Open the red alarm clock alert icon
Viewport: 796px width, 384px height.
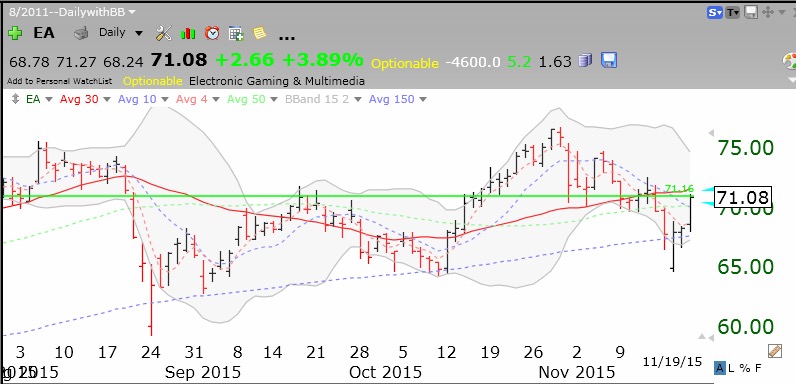click(x=212, y=34)
